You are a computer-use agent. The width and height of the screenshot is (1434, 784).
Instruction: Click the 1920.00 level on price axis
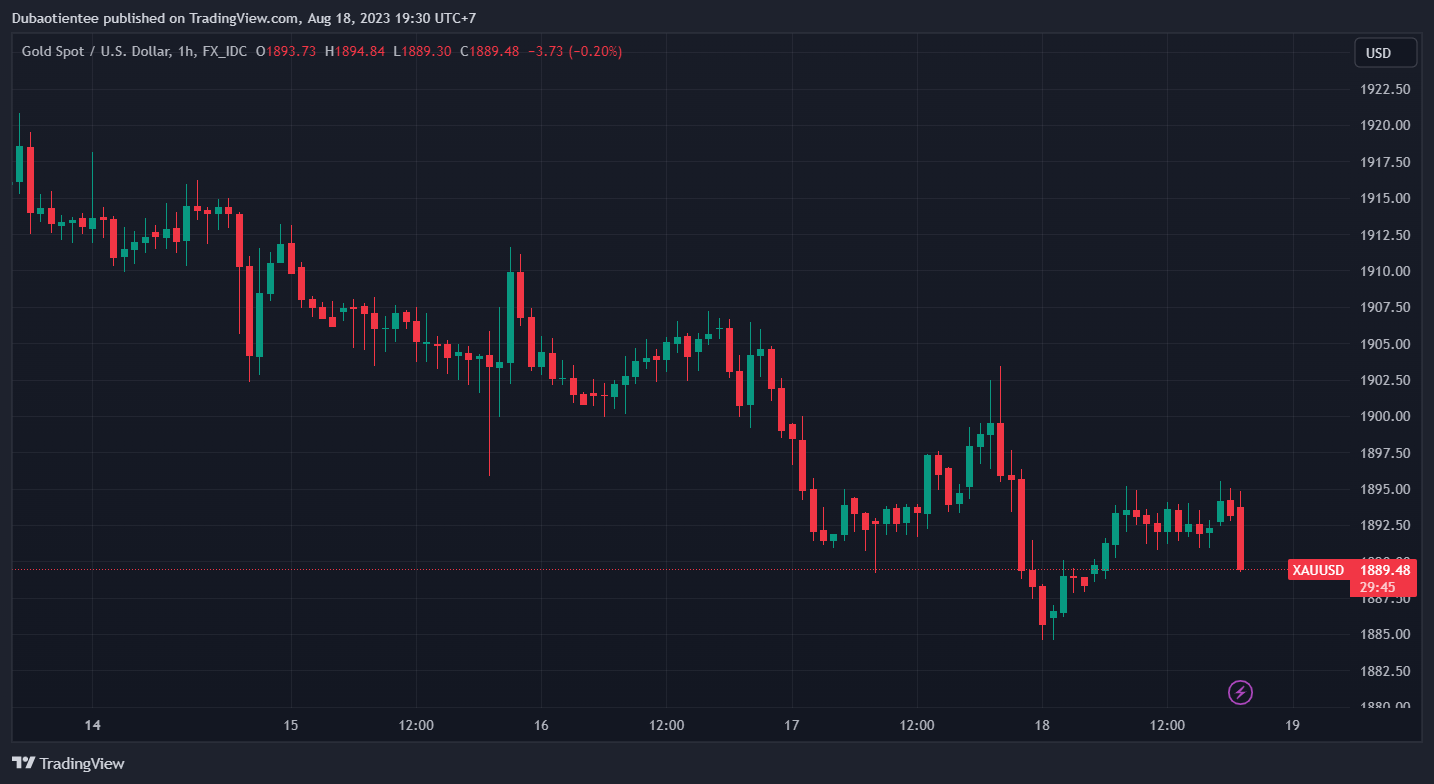(1385, 125)
